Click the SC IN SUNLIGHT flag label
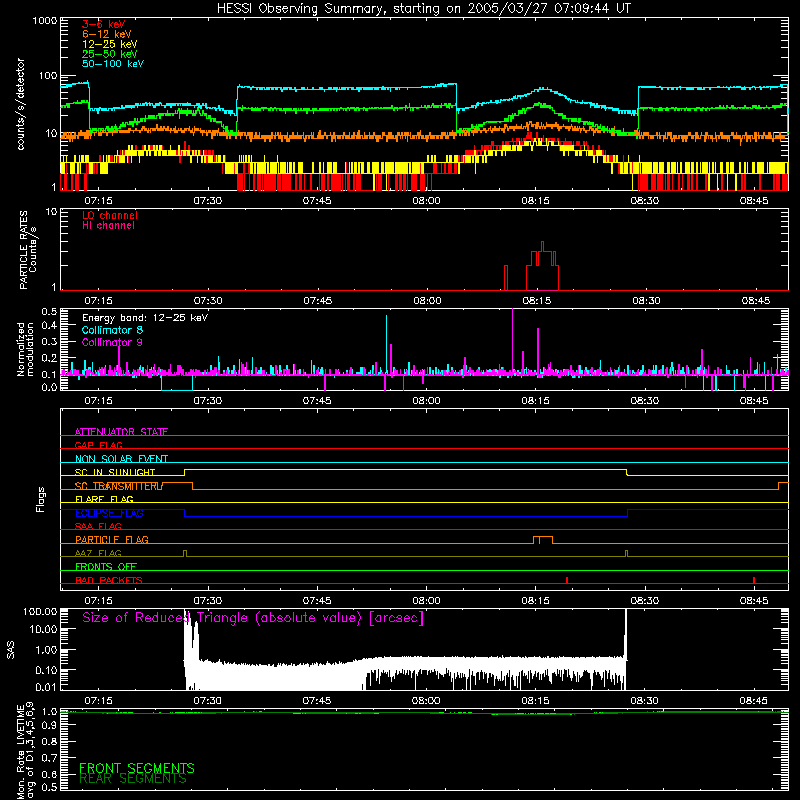The width and height of the screenshot is (800, 800). (x=115, y=472)
